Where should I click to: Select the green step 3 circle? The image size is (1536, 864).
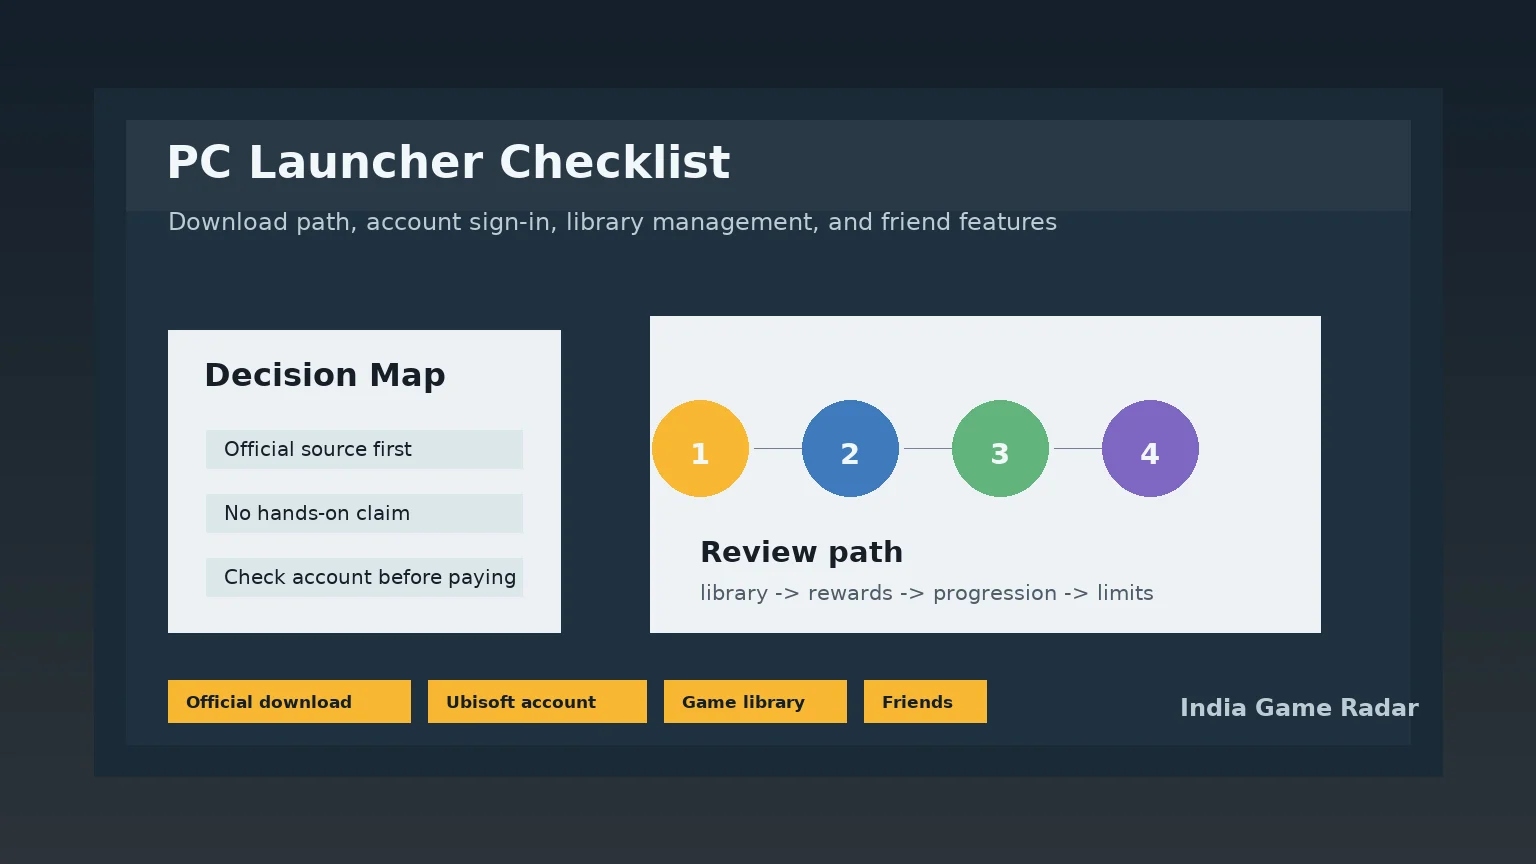point(1000,449)
